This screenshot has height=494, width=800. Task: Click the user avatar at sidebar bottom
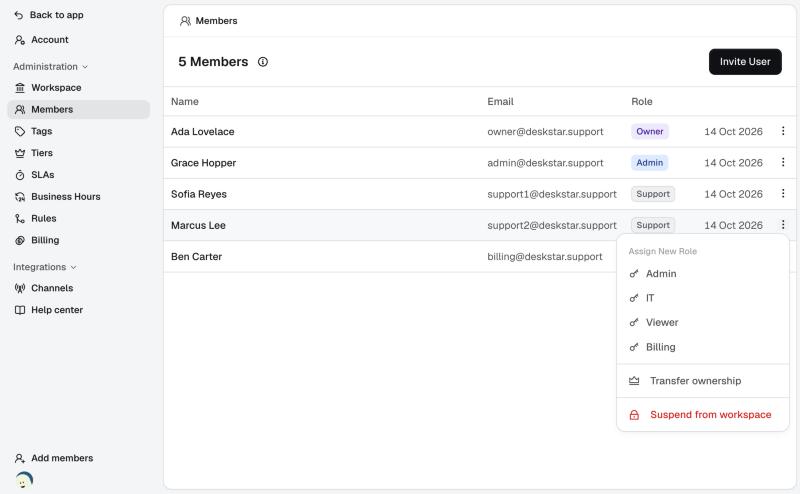pos(24,480)
